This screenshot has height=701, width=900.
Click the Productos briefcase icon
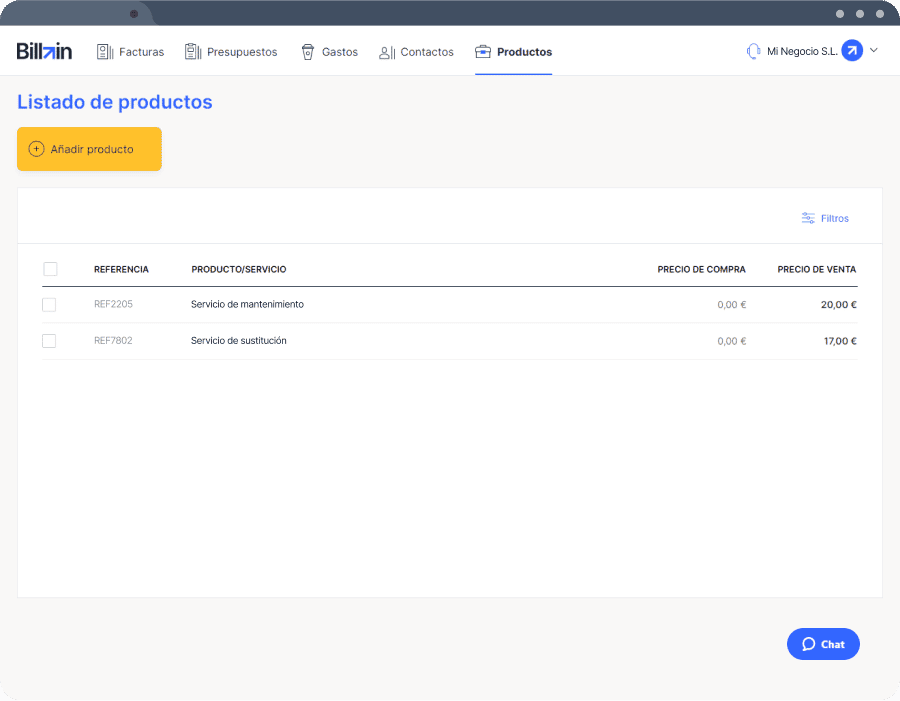click(483, 52)
